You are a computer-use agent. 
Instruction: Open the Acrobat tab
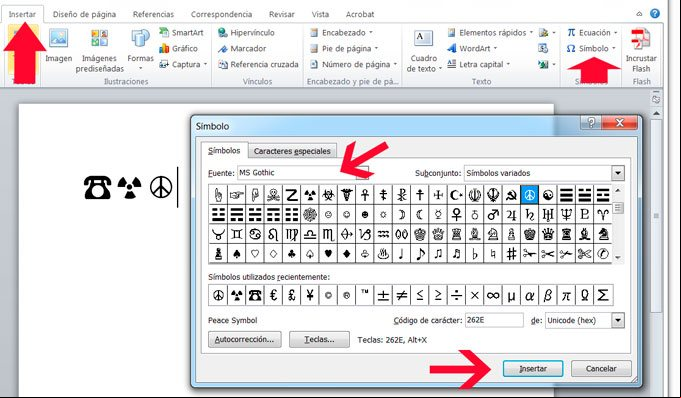pyautogui.click(x=360, y=14)
